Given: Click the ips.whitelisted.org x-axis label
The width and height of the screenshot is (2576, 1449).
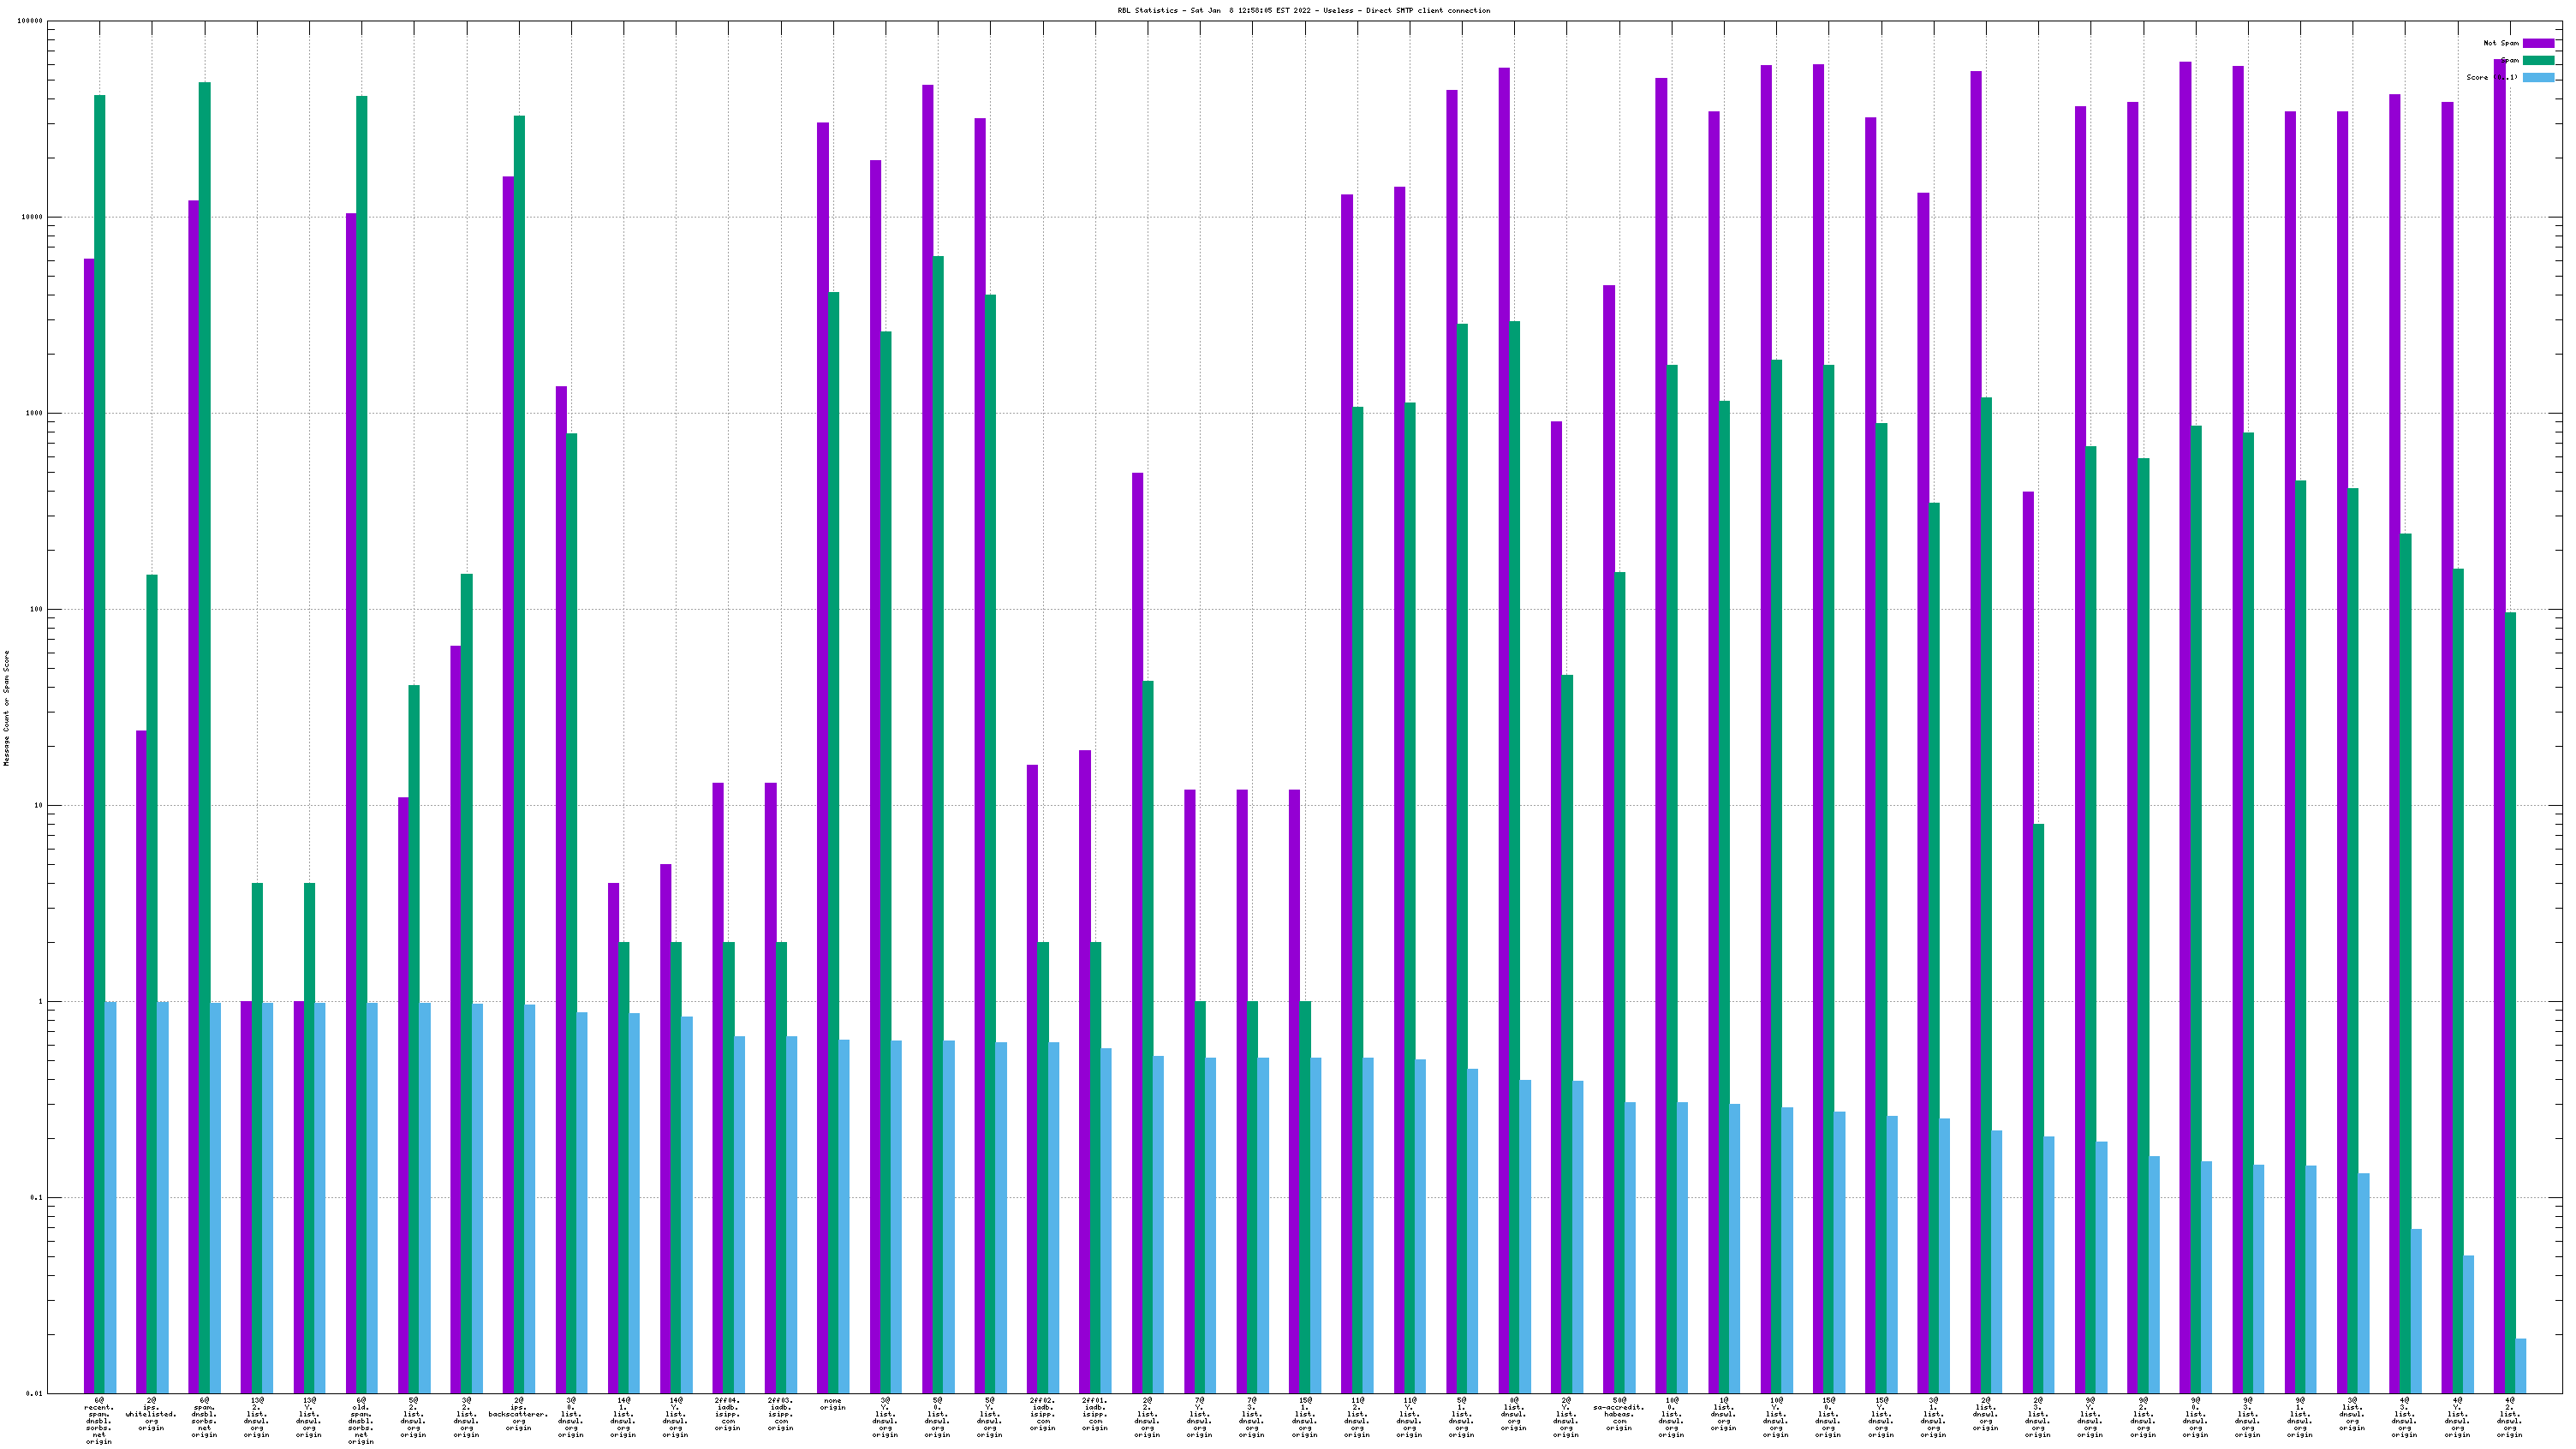Looking at the screenshot, I should click(151, 1413).
